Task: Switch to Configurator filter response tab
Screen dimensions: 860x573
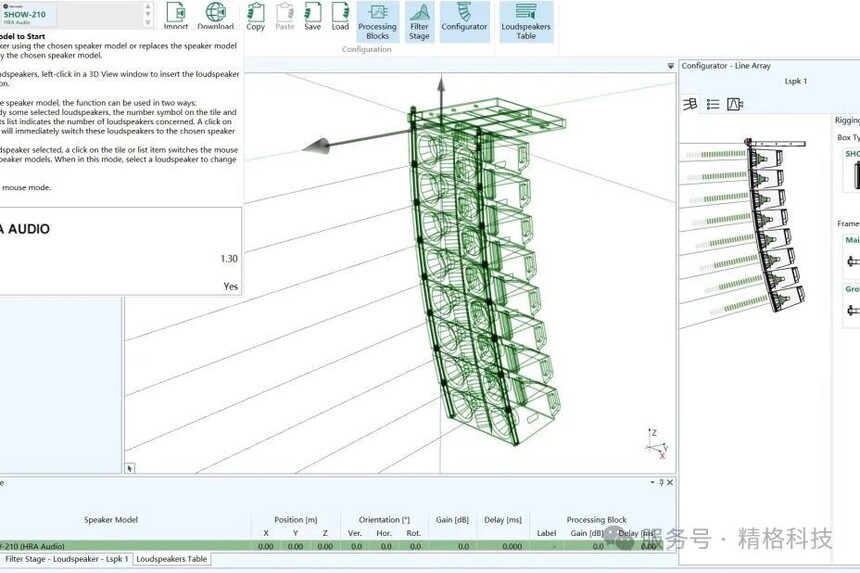Action: pyautogui.click(x=735, y=104)
